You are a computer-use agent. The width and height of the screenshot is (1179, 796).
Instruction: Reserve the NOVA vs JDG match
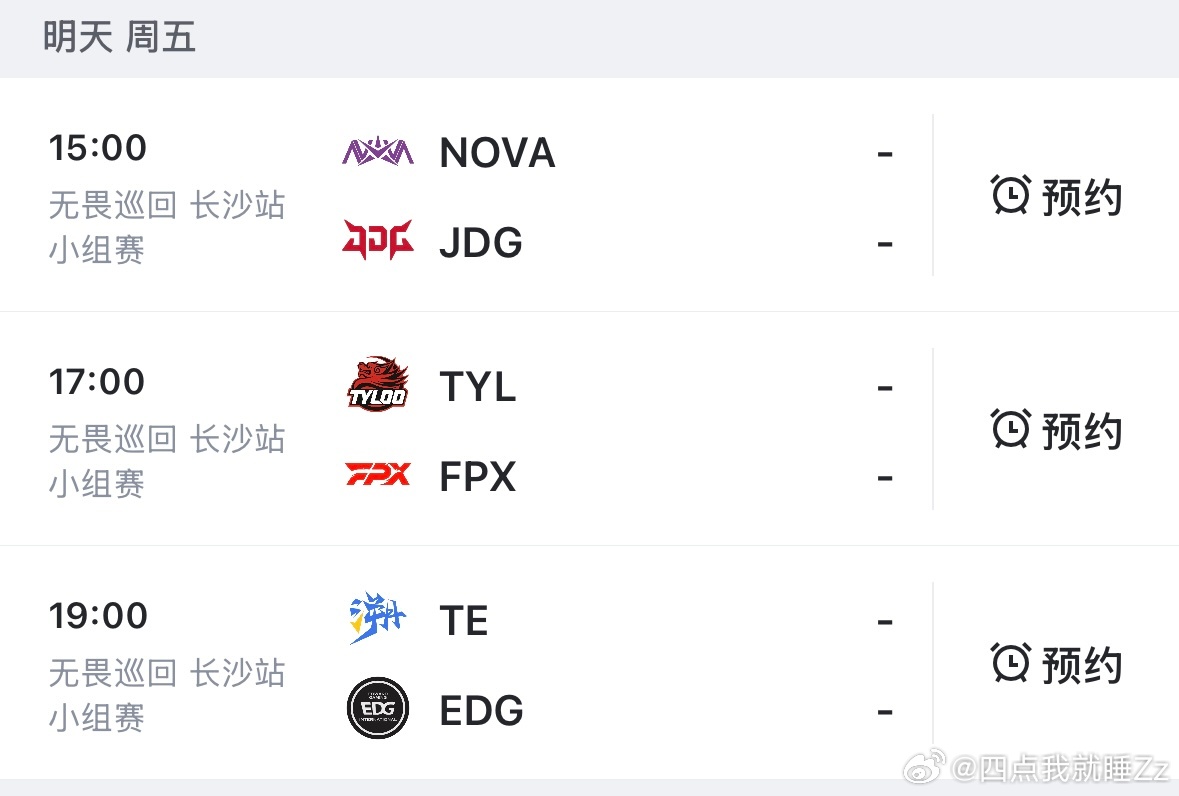pos(1056,196)
